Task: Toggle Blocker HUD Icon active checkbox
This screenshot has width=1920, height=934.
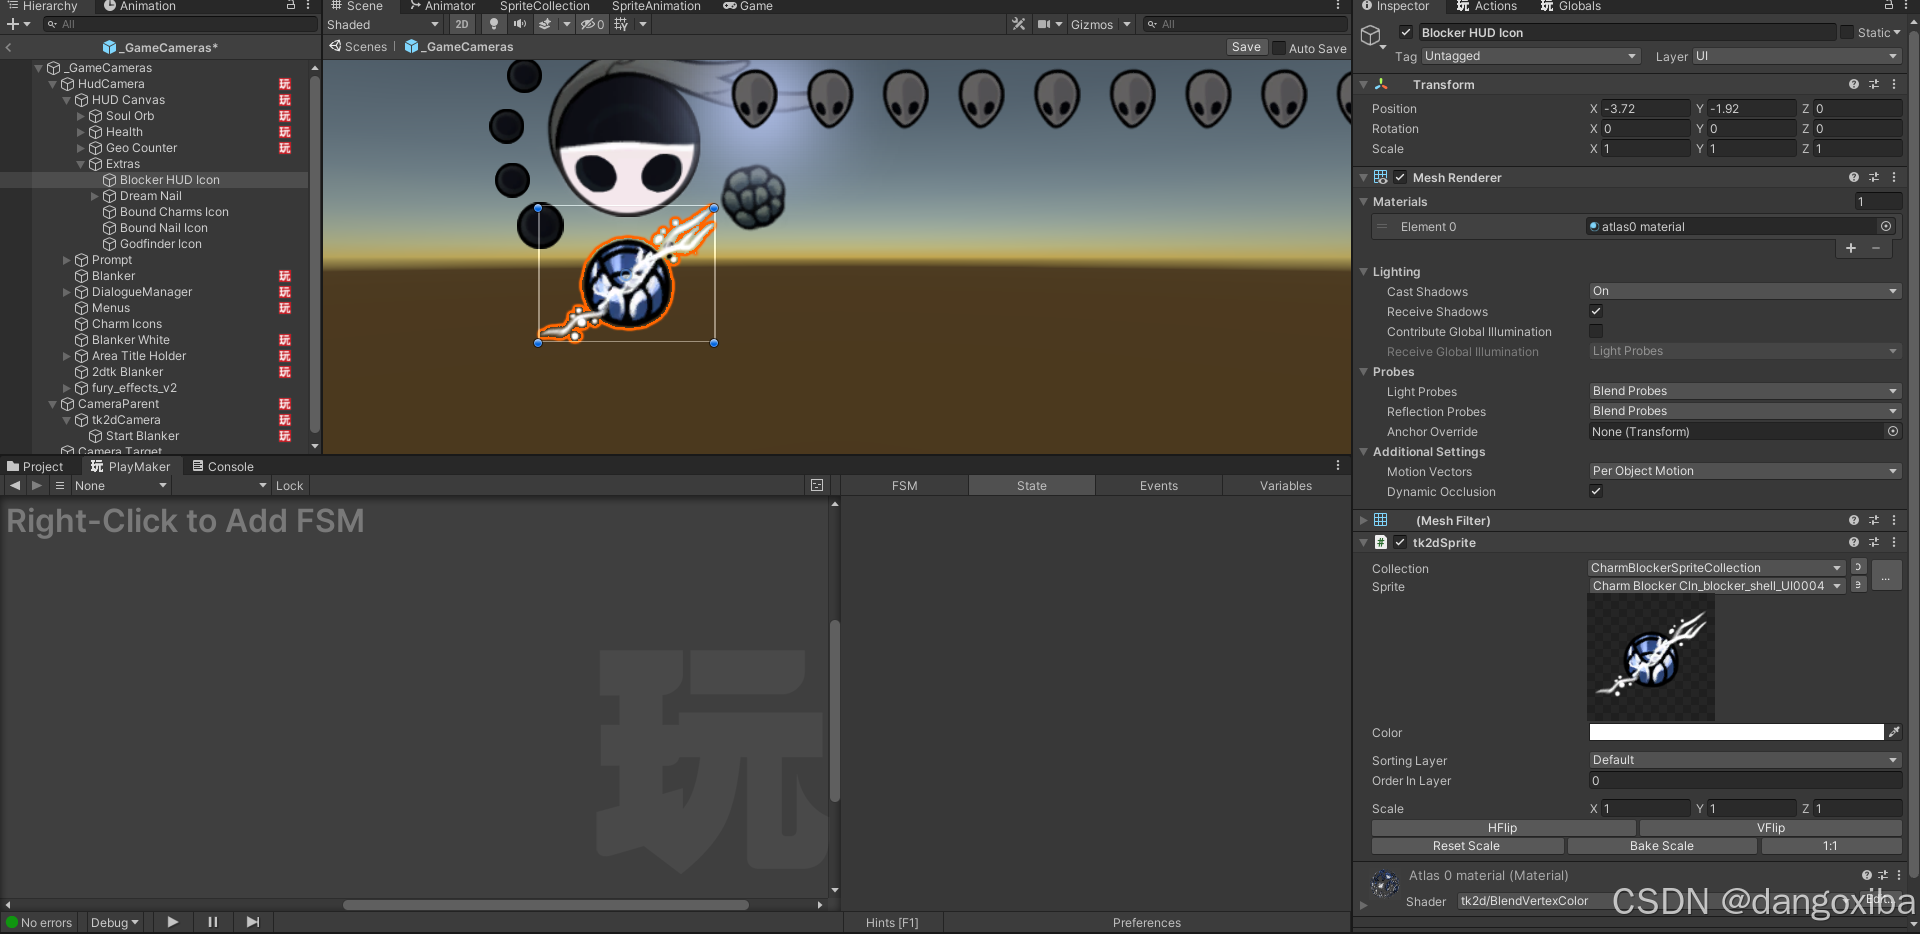Action: (x=1405, y=32)
